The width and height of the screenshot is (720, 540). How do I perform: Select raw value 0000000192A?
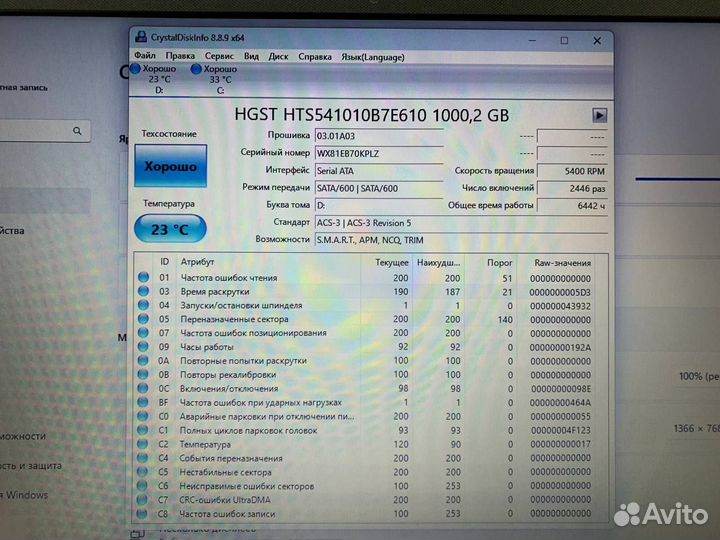coord(560,348)
